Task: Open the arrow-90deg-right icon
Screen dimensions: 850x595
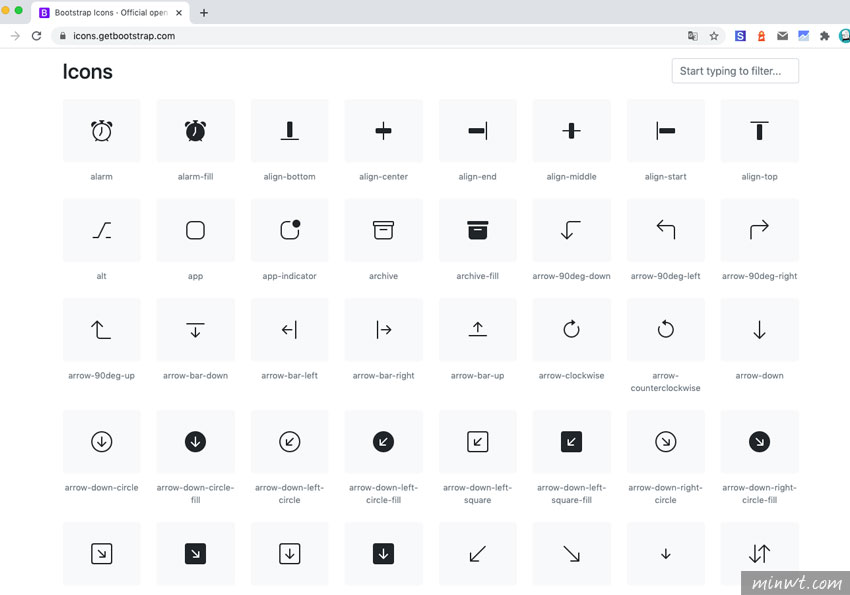Action: coord(759,230)
